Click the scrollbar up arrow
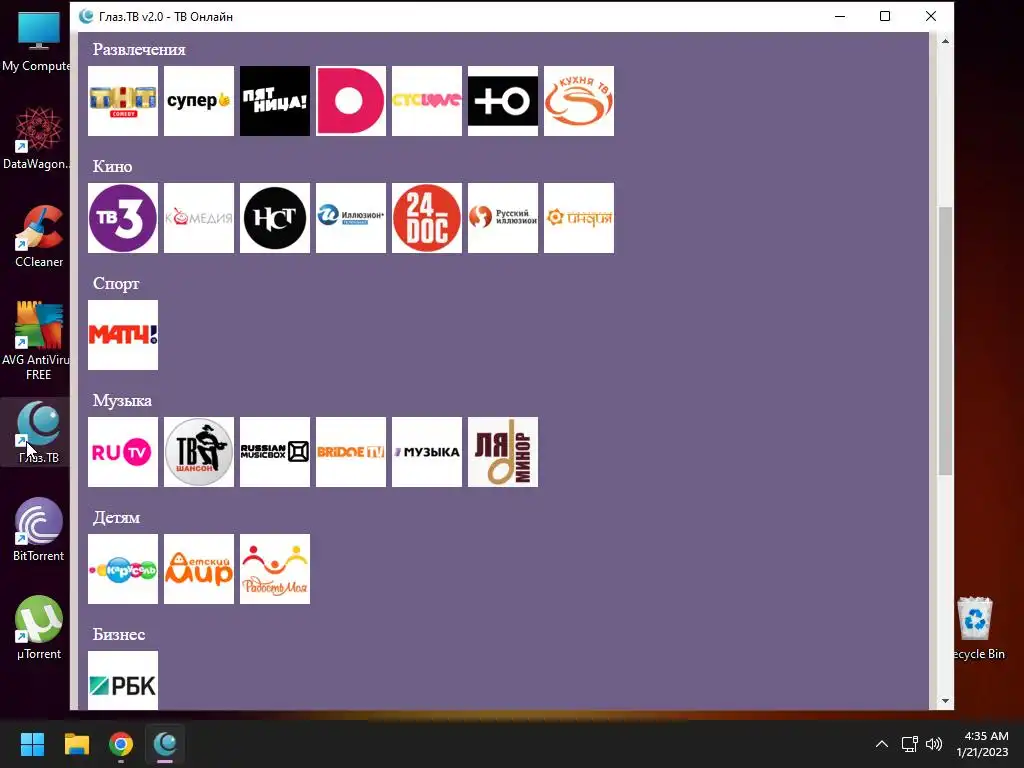The width and height of the screenshot is (1024, 768). pyautogui.click(x=945, y=41)
